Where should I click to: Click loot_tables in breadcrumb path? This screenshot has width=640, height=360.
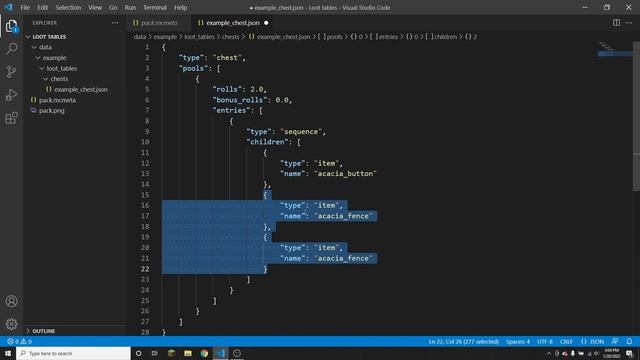pyautogui.click(x=199, y=37)
